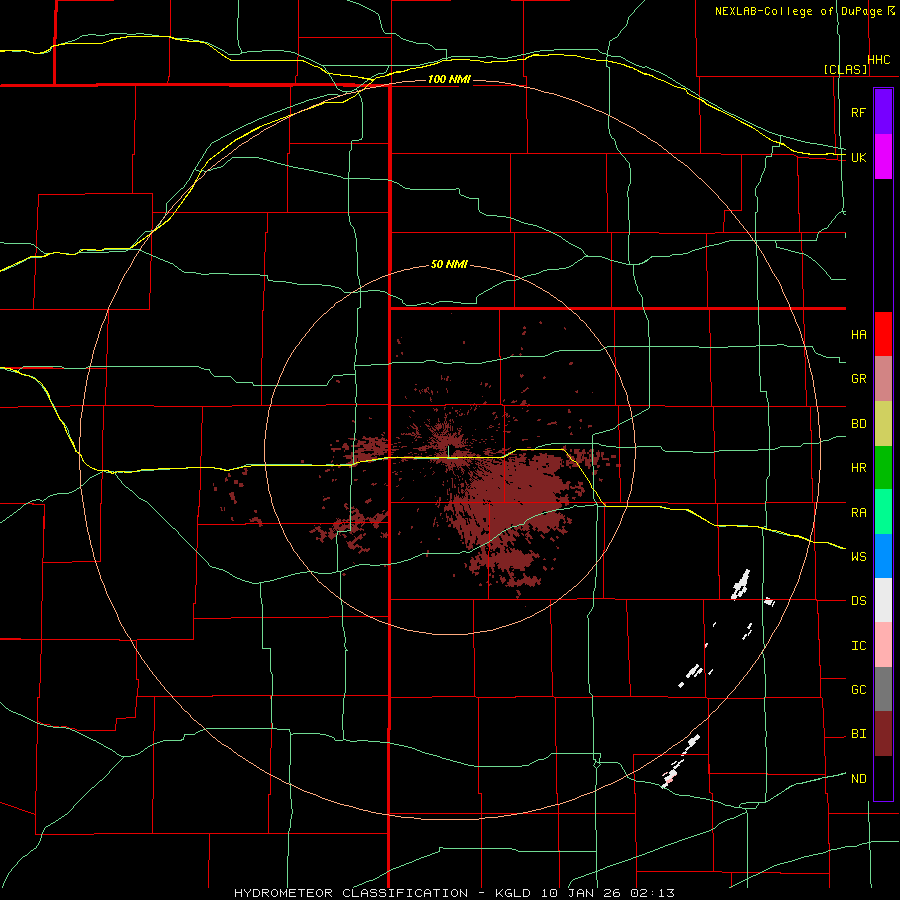Click the HR green legend swatch
900x900 pixels.
coord(883,468)
